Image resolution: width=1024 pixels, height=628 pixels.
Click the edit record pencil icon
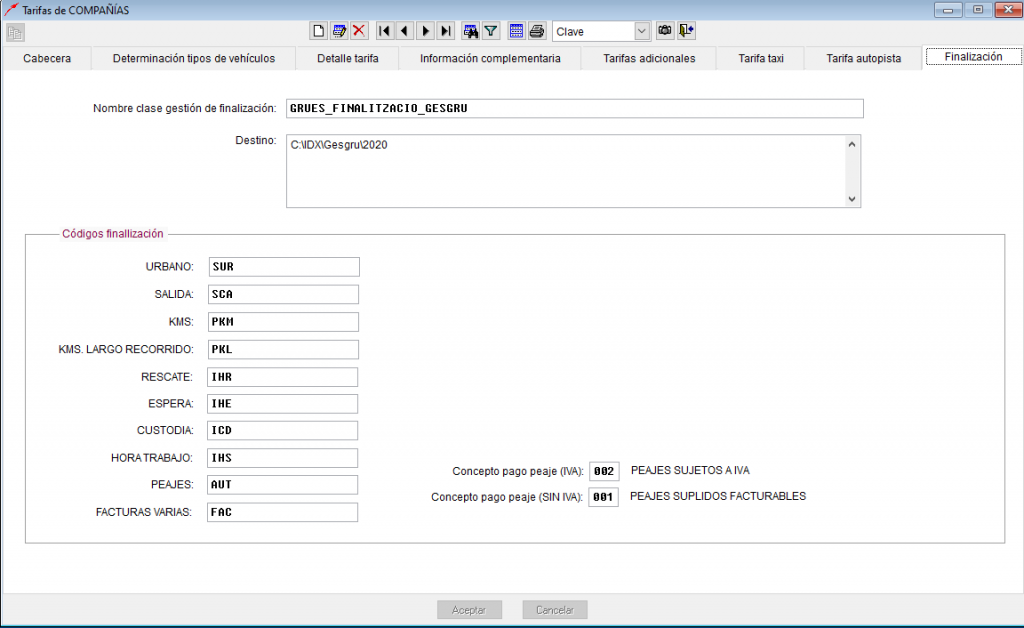[338, 31]
